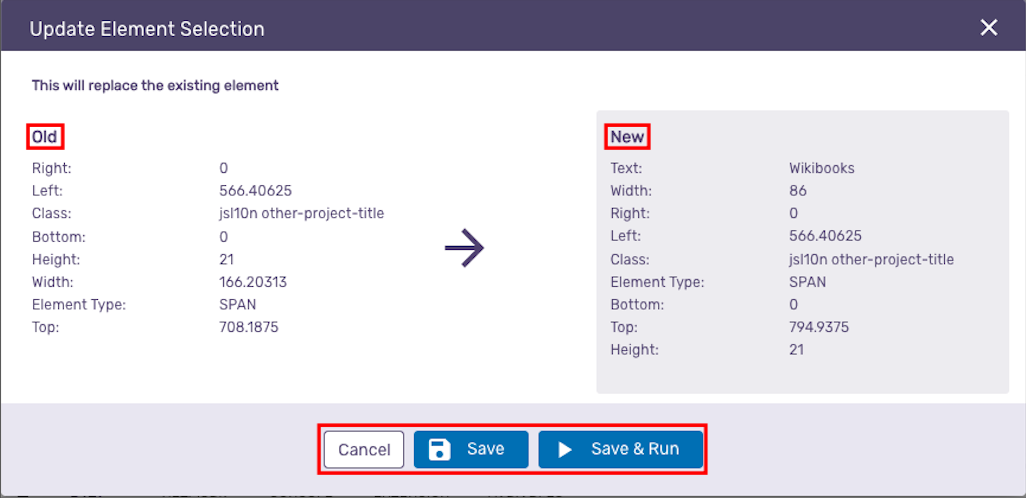Select the Old heading
The height and width of the screenshot is (498, 1026).
[x=44, y=137]
